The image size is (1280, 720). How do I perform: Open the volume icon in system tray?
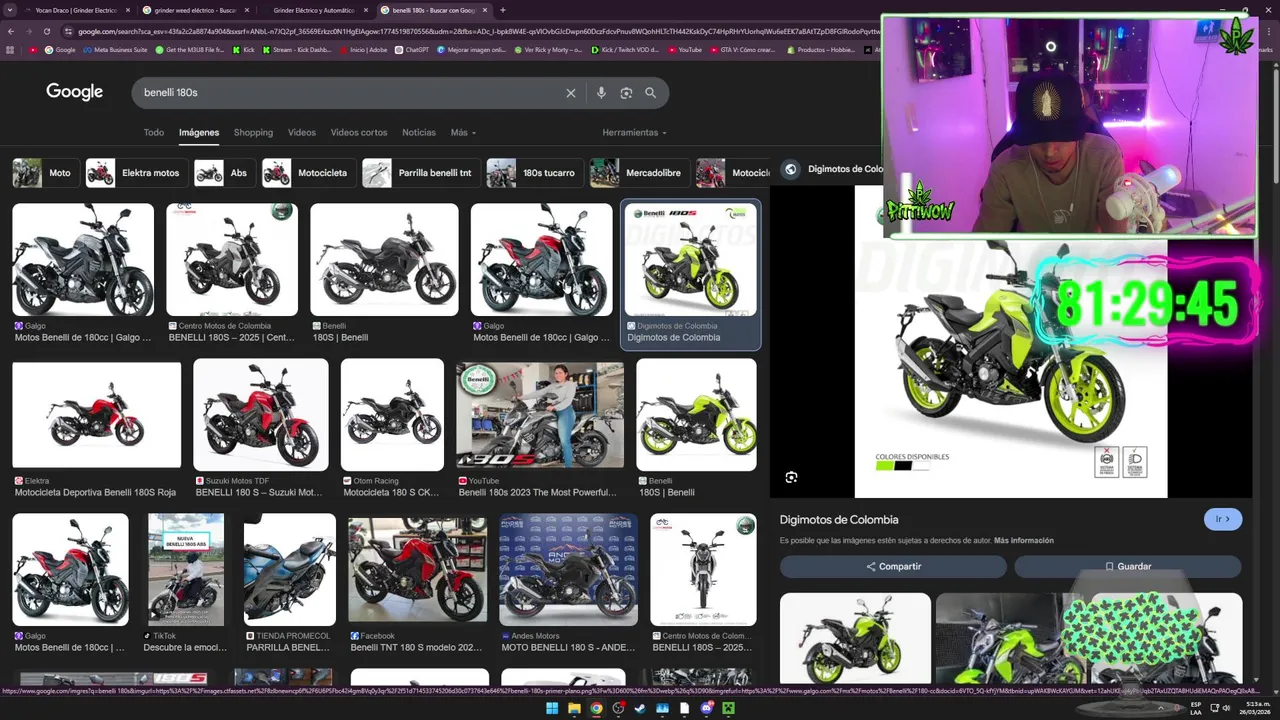pyautogui.click(x=1227, y=708)
